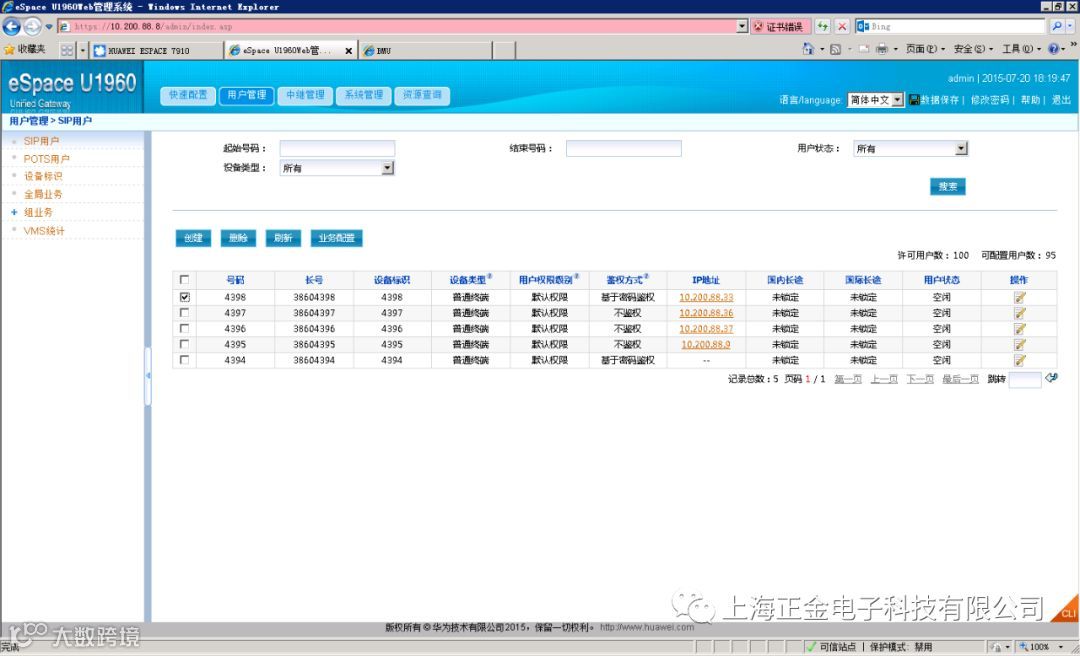The width and height of the screenshot is (1080, 656).
Task: Click the printer icon in command bar
Action: (882, 50)
